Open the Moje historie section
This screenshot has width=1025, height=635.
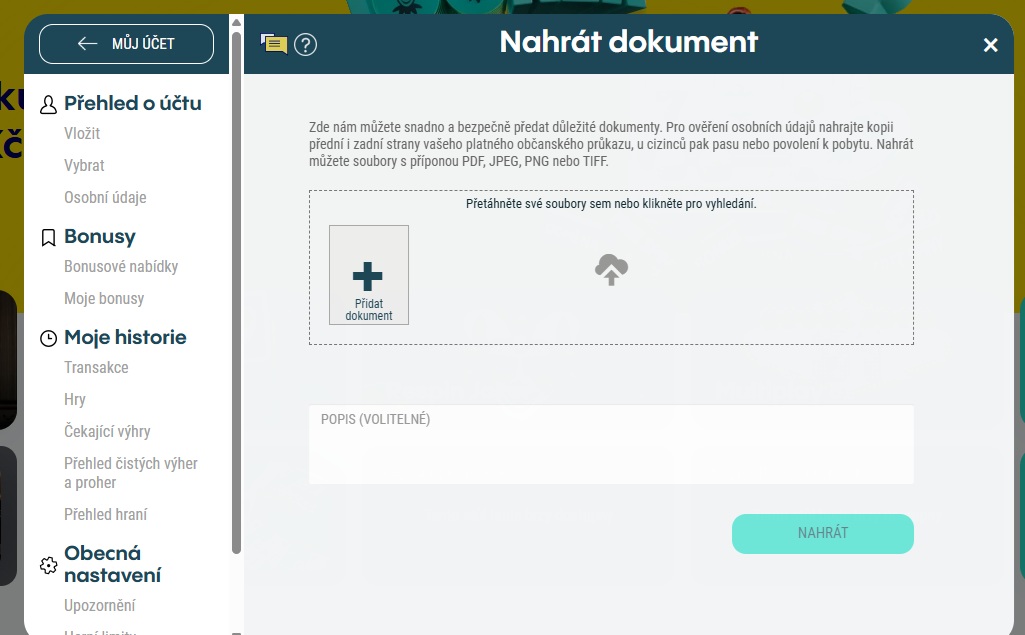[x=125, y=337]
